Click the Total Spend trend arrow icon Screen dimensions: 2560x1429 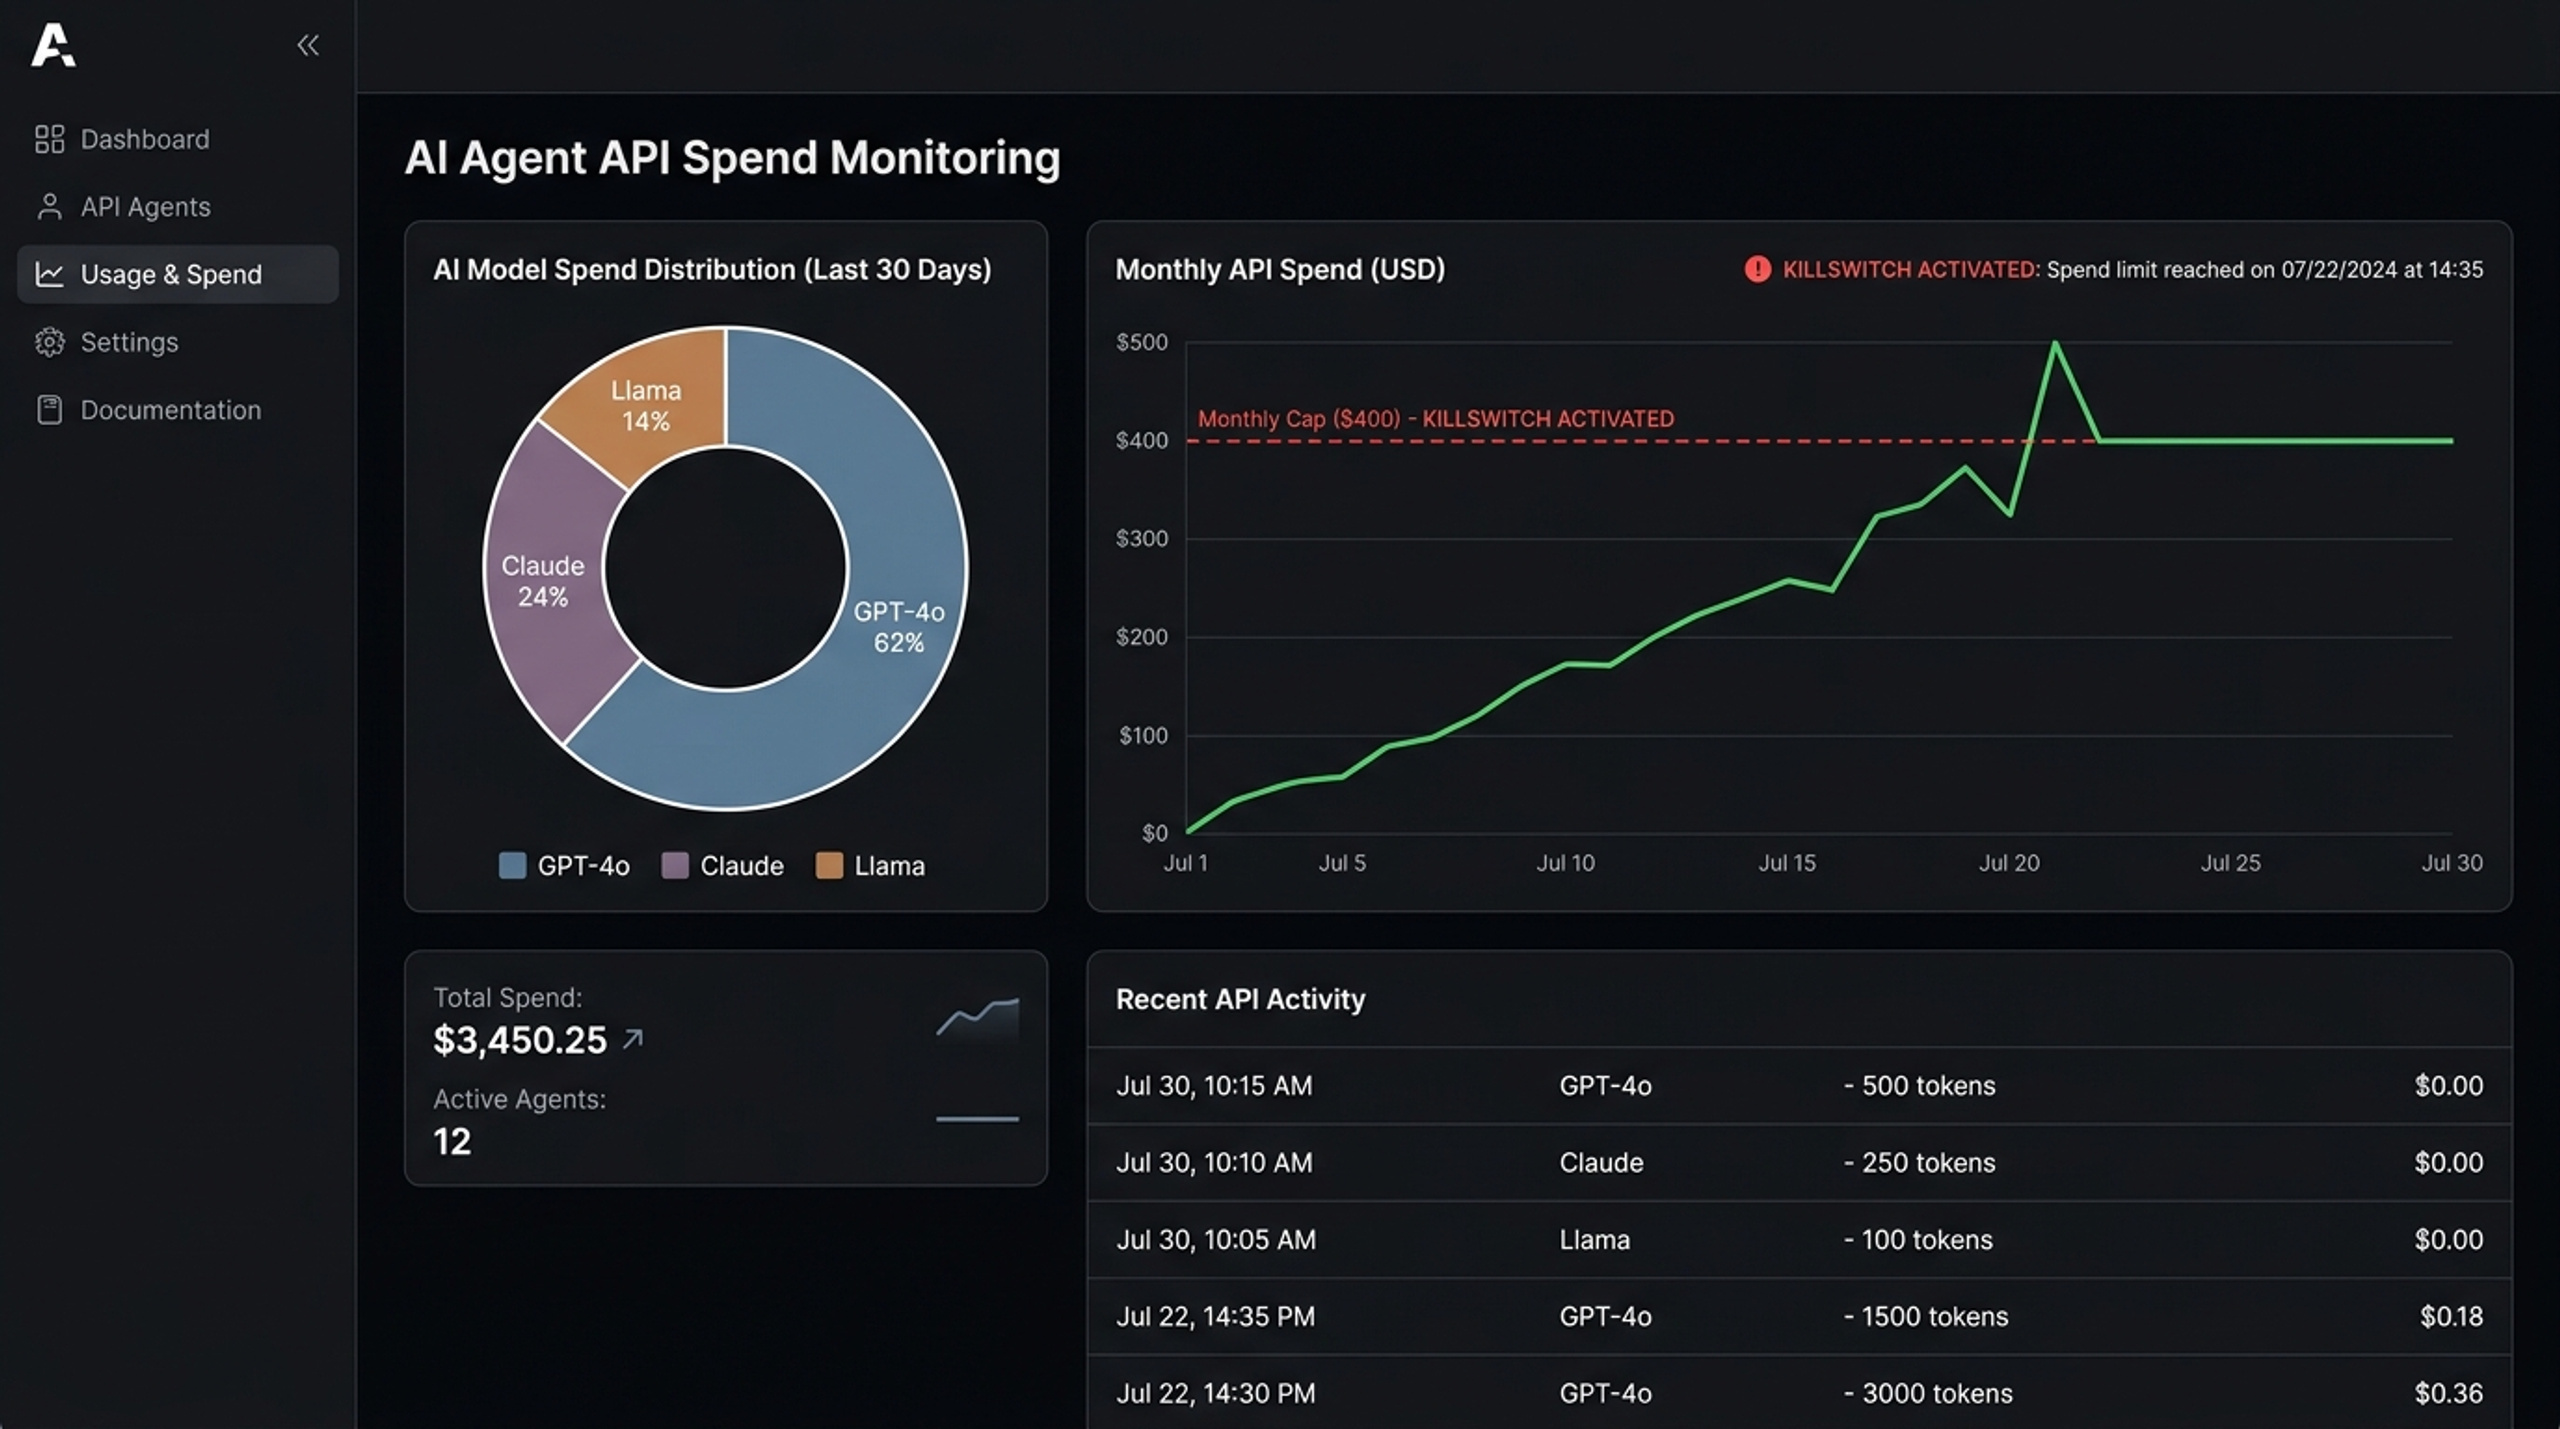632,1040
